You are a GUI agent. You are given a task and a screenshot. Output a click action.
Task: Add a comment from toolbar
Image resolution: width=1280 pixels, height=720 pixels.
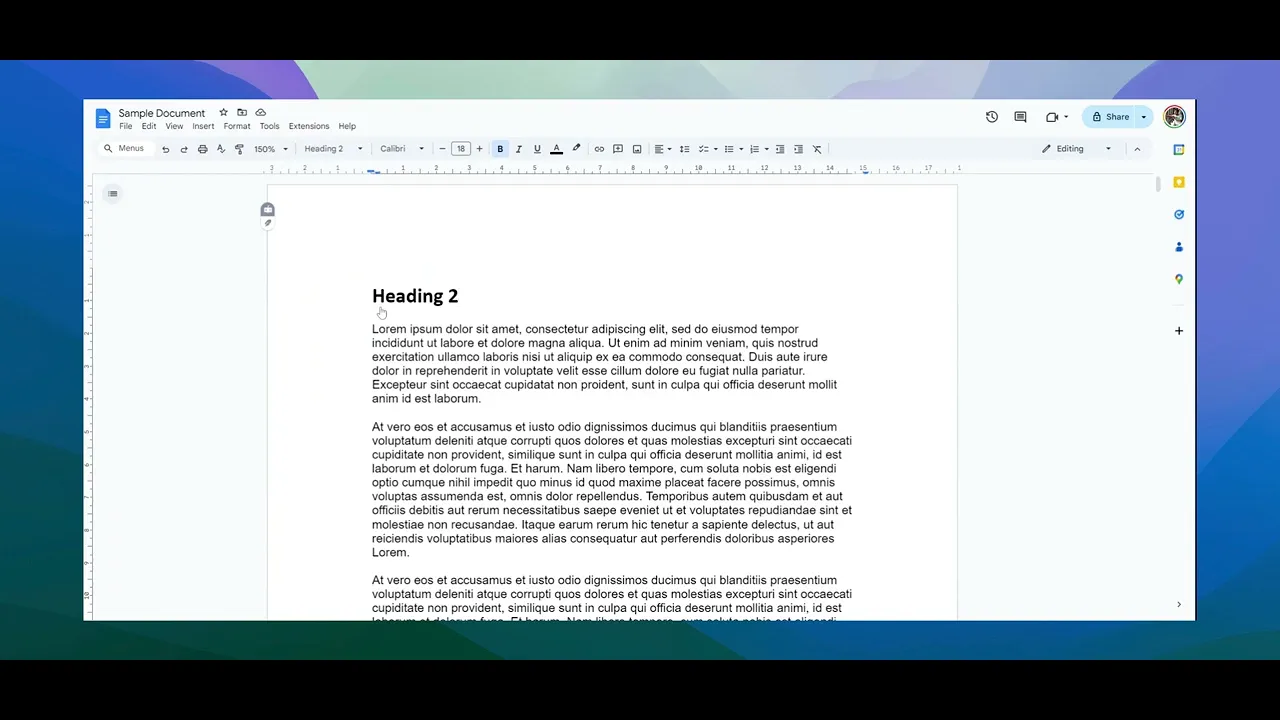click(x=618, y=149)
